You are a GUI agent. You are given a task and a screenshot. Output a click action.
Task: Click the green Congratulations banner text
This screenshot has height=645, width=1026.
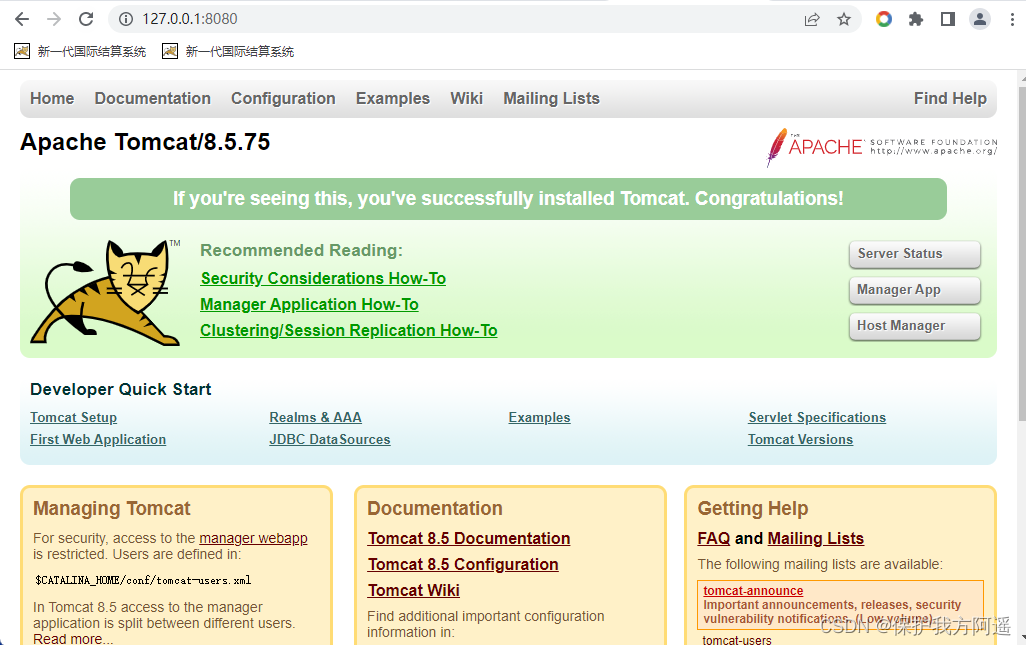point(508,199)
